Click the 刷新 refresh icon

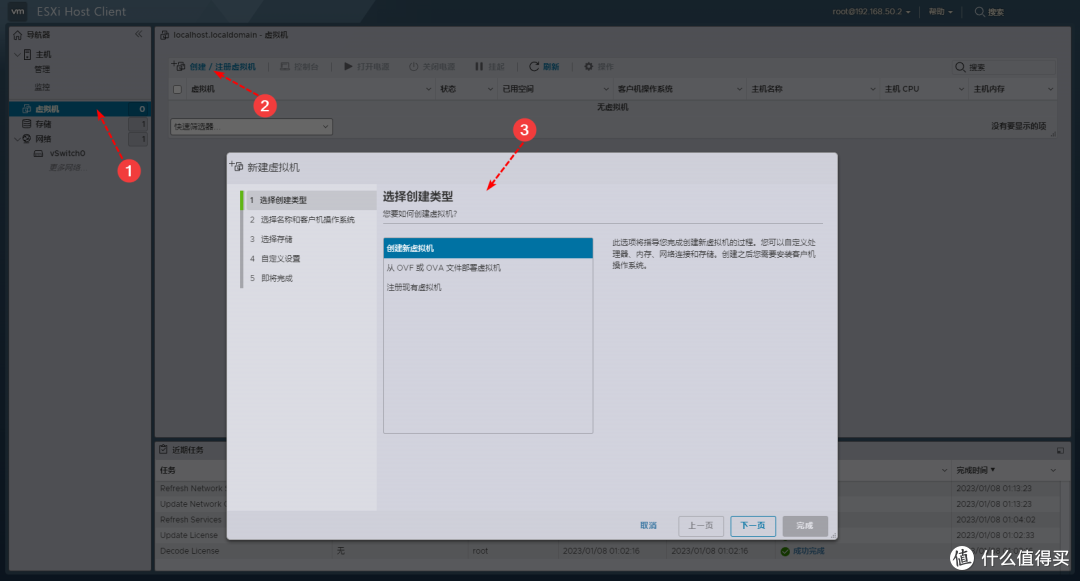(x=533, y=66)
